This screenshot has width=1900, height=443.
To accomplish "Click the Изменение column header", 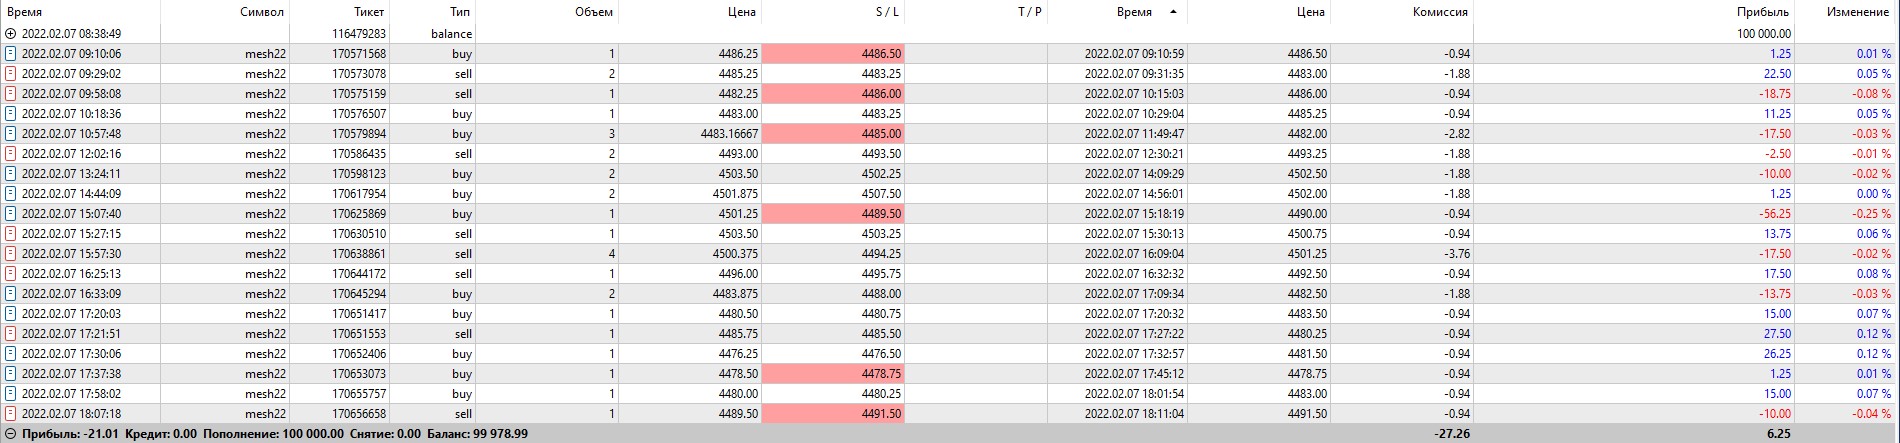I will coord(1857,12).
